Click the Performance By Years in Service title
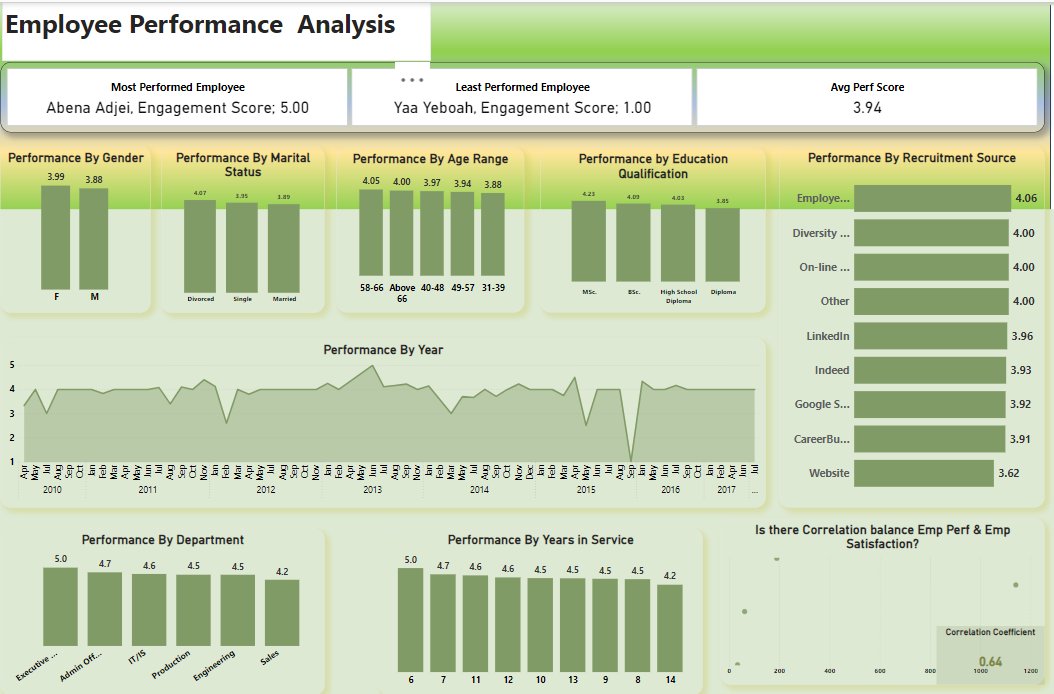This screenshot has height=694, width=1054. (540, 540)
